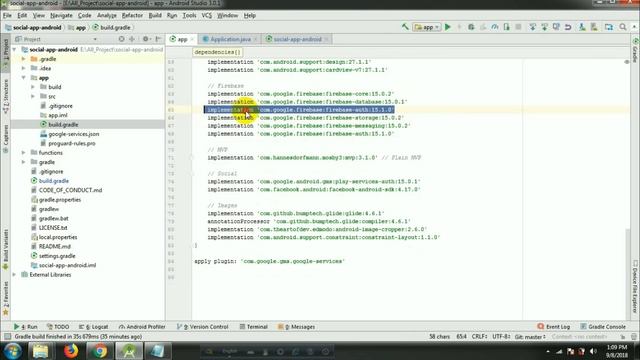The width and height of the screenshot is (640, 360).
Task: Open the Tools menu
Action: click(189, 16)
